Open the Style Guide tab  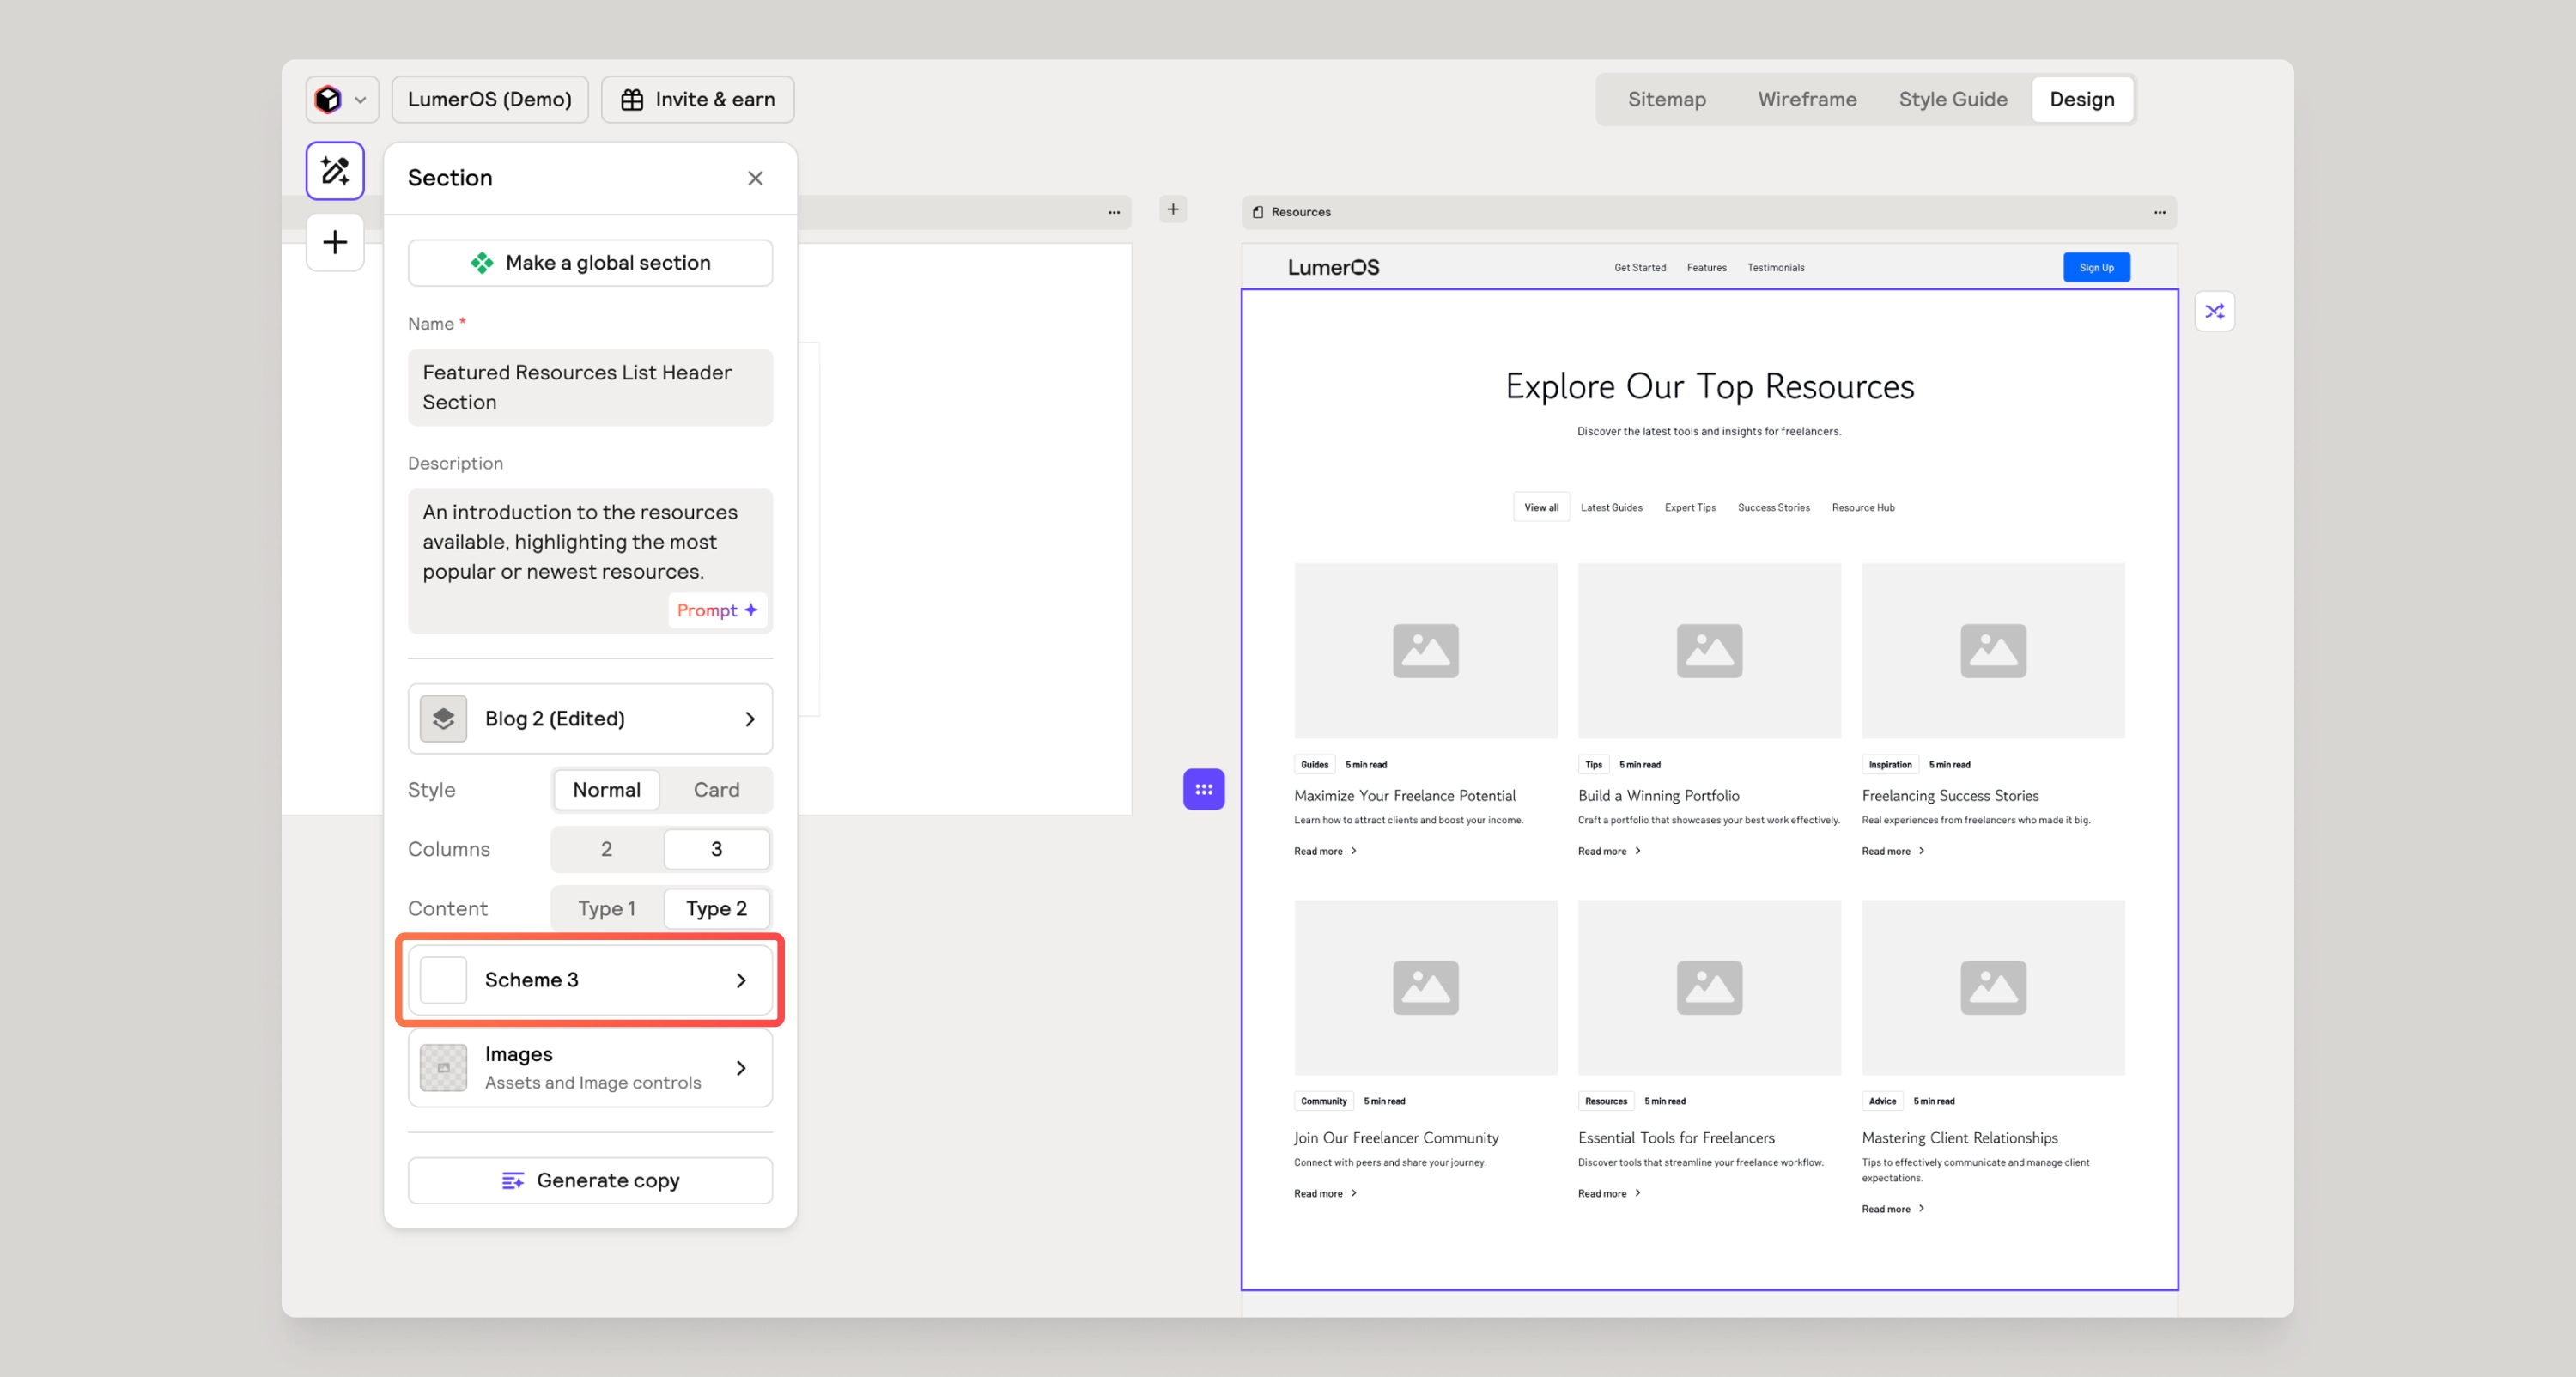point(1952,99)
